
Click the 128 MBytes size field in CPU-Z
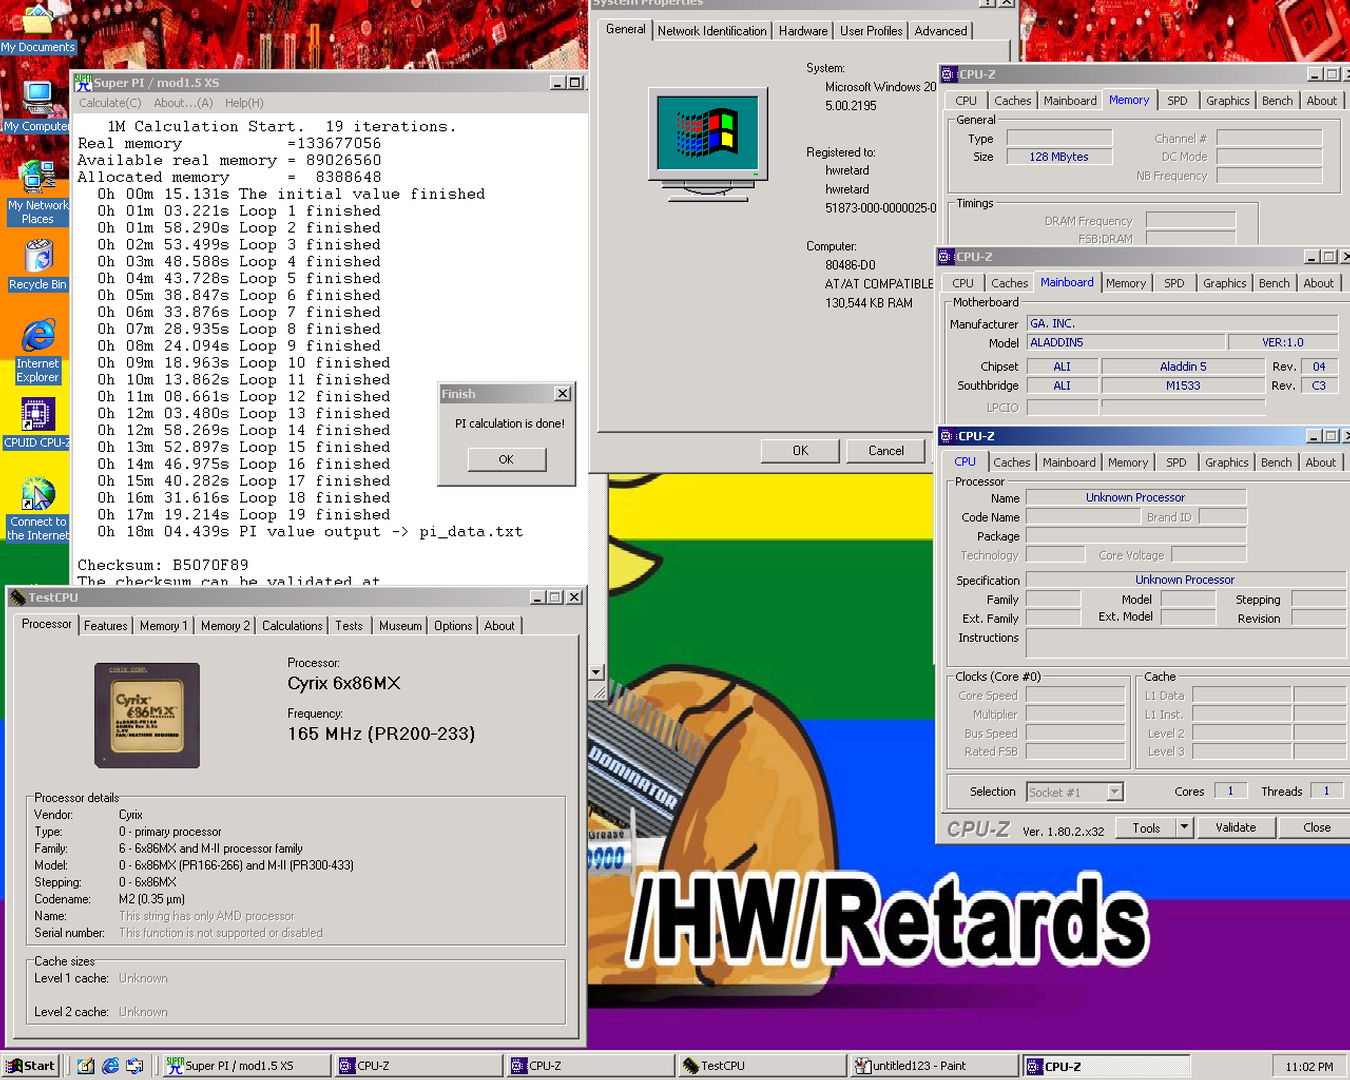(x=1059, y=157)
